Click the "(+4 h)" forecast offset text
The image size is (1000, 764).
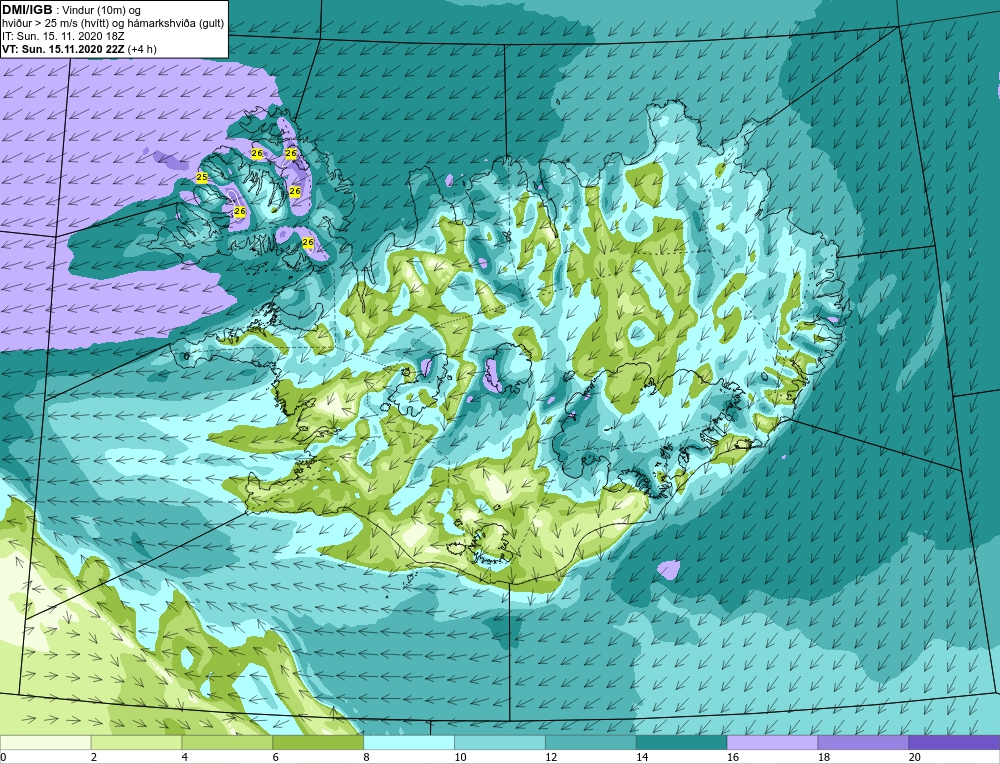[x=142, y=48]
